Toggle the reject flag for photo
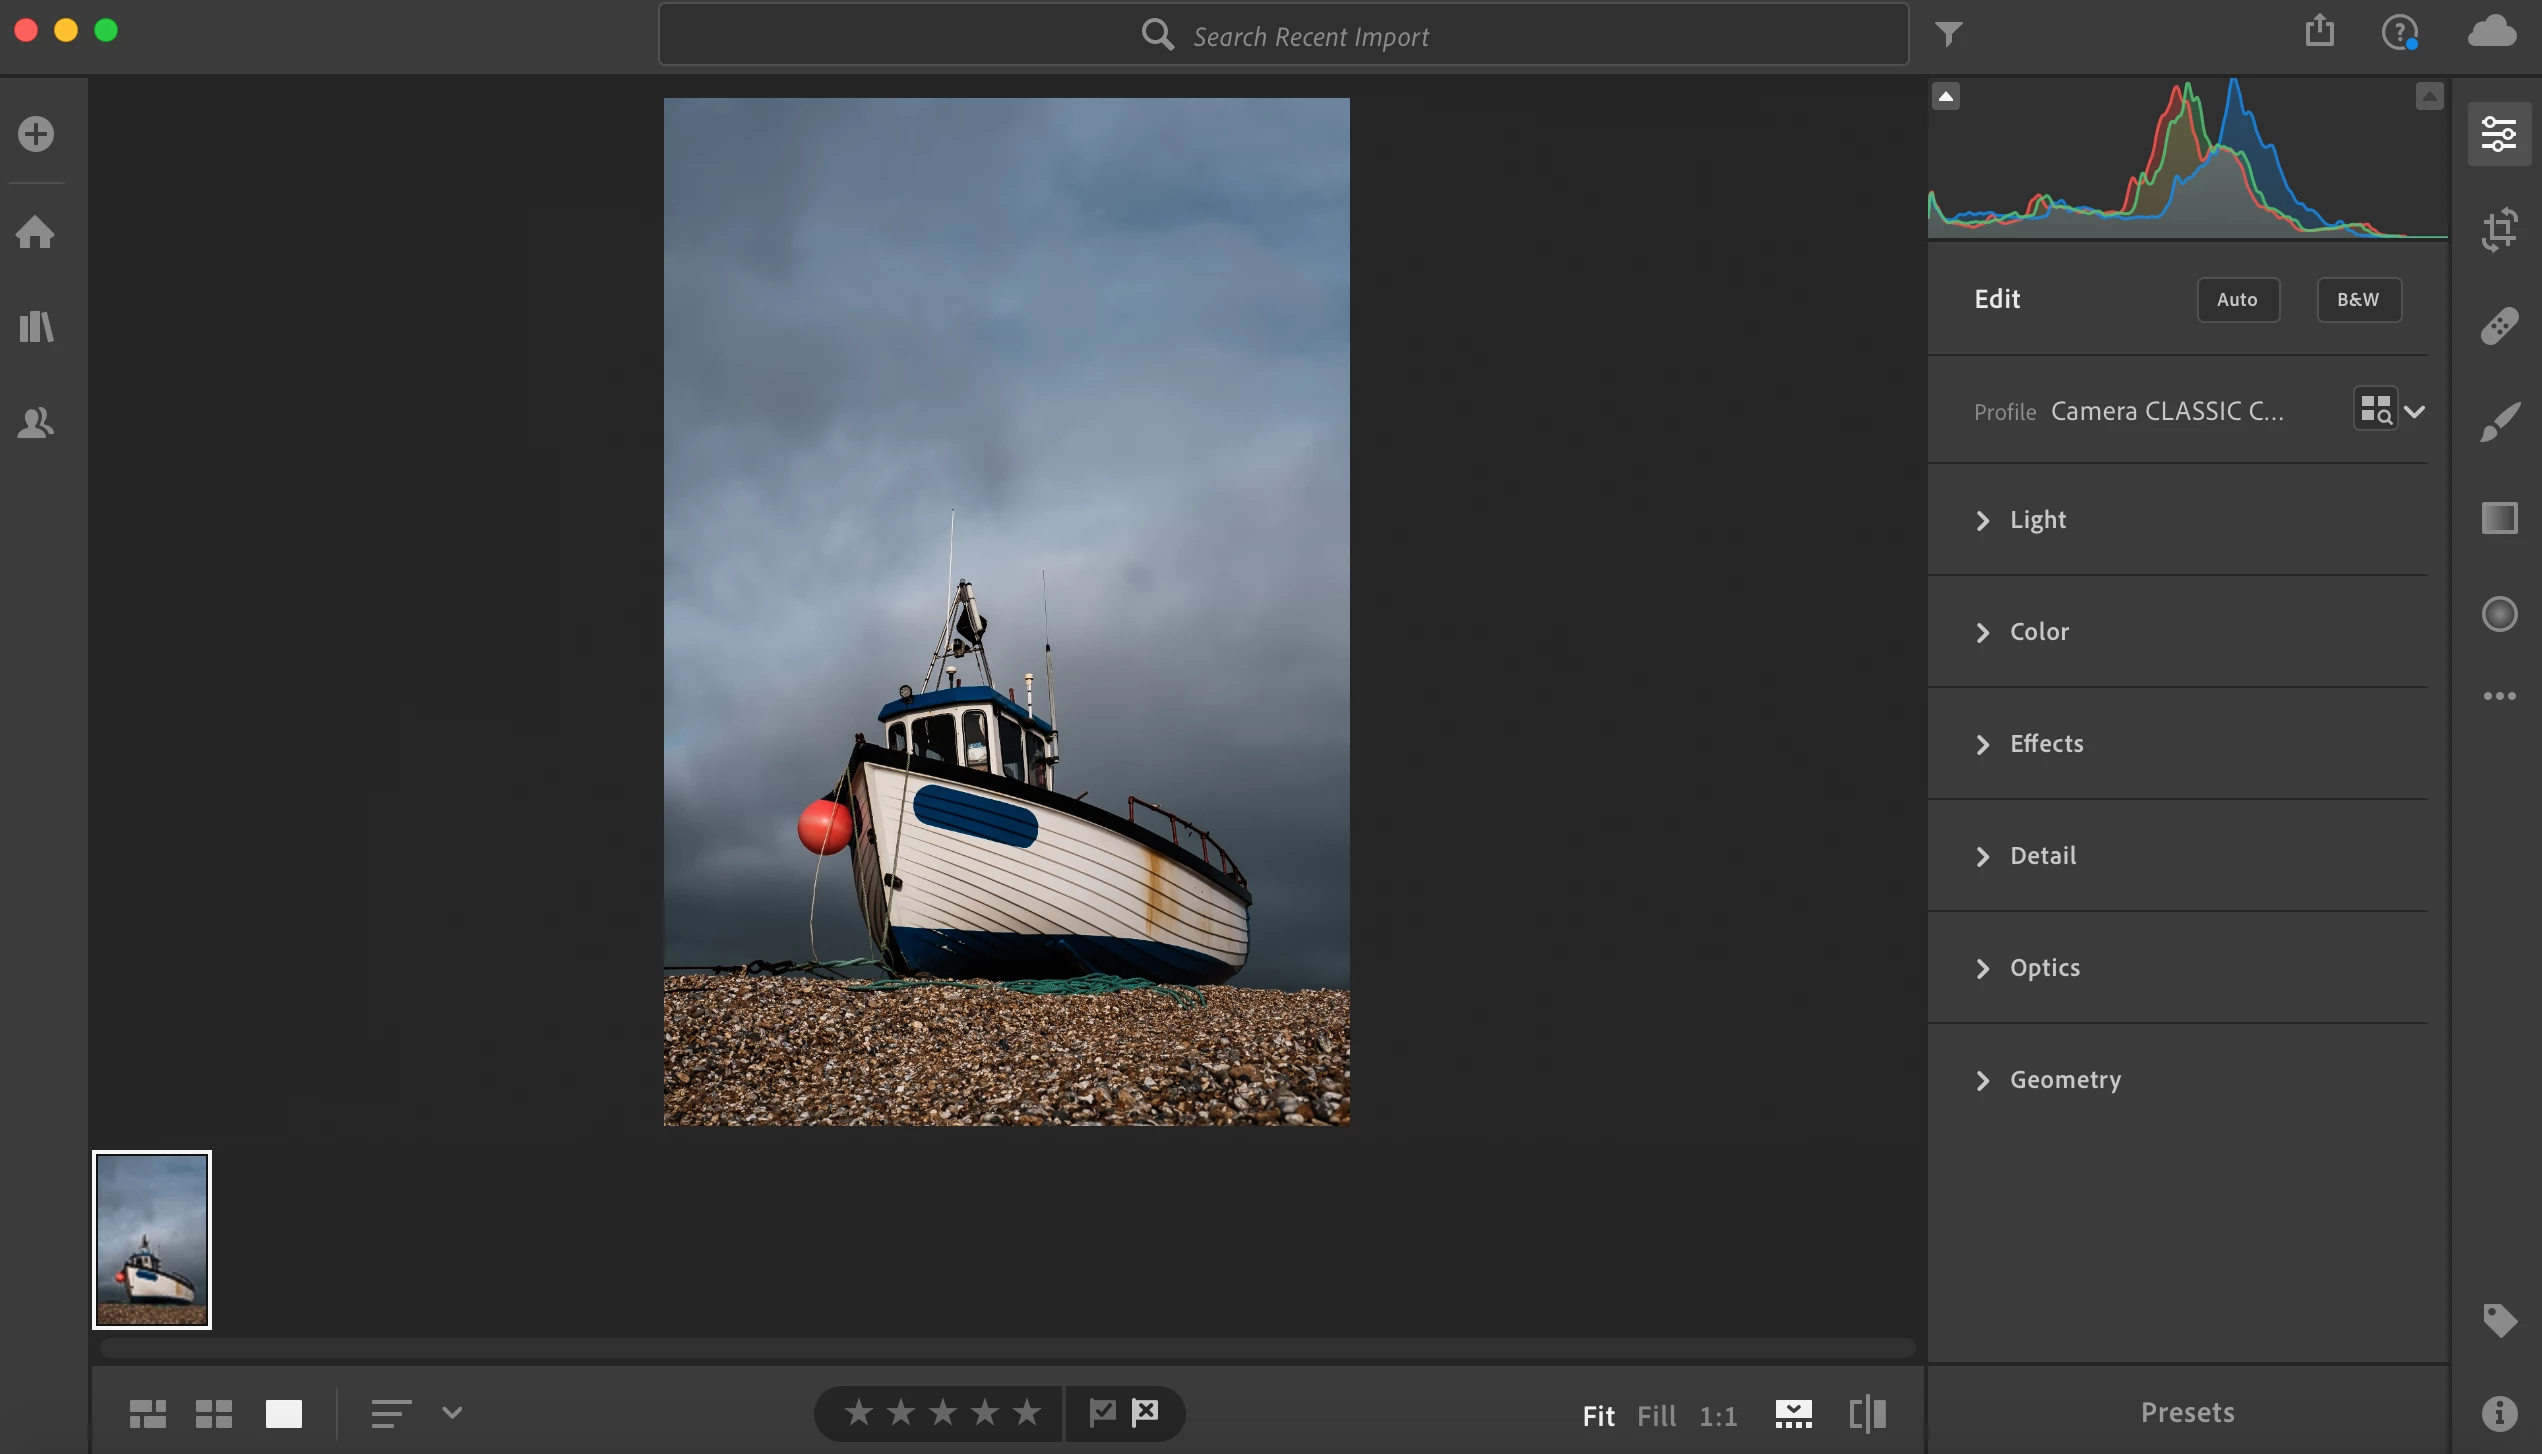Image resolution: width=2542 pixels, height=1454 pixels. pos(1145,1412)
